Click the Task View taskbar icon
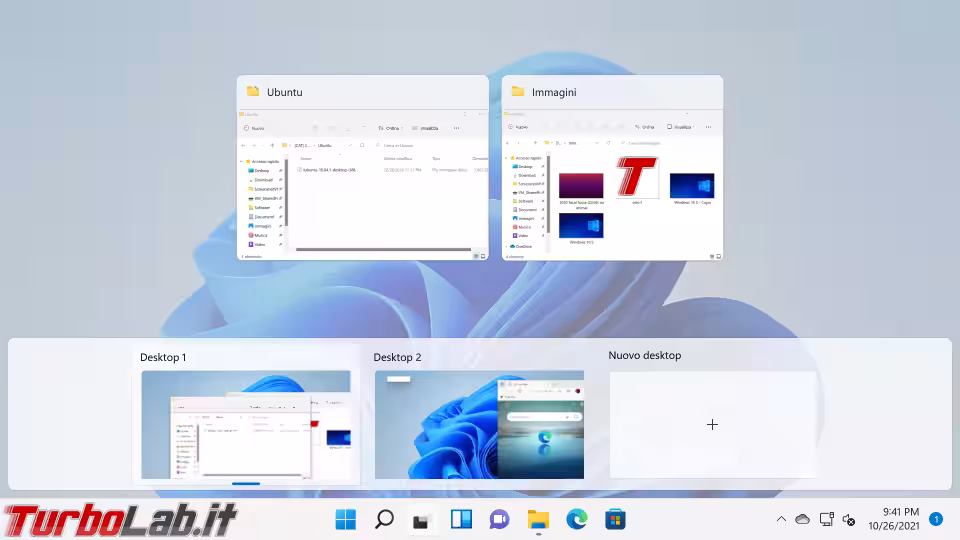 (x=422, y=520)
